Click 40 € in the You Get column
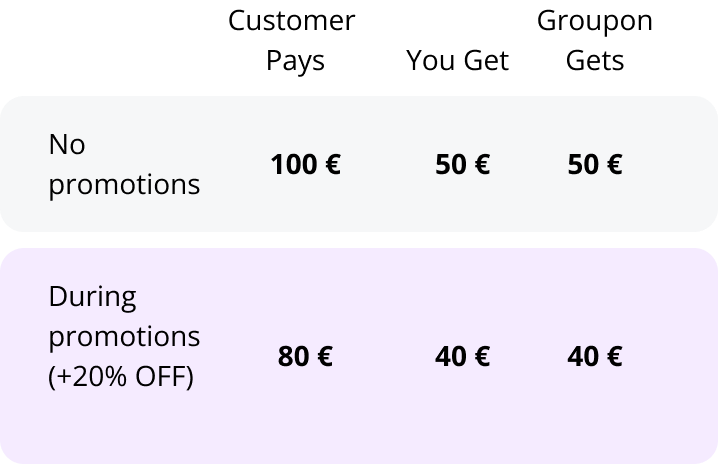The image size is (718, 464). tap(462, 356)
